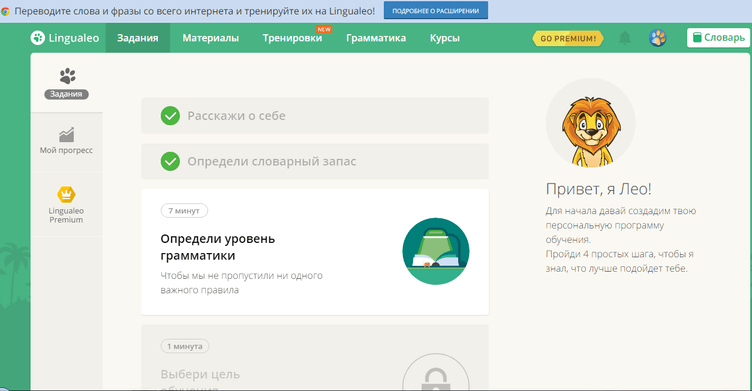
Task: Click the Chrome icon in the extension banner
Action: tap(5, 11)
